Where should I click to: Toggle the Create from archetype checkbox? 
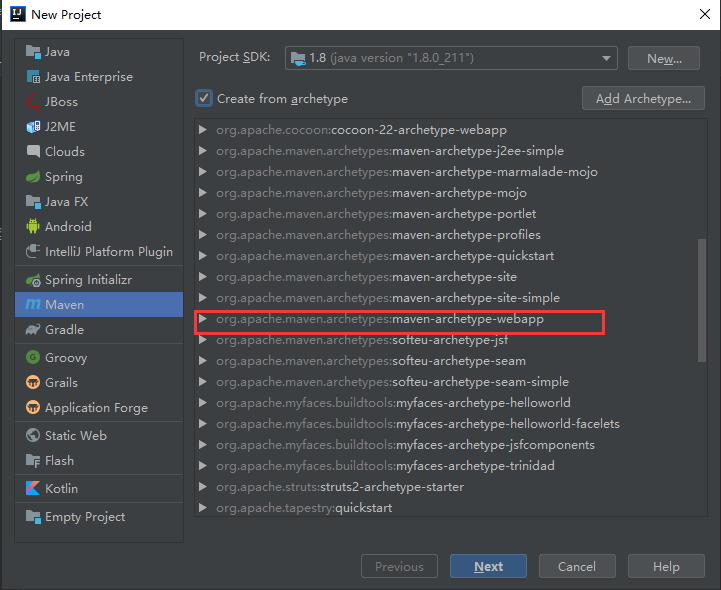(x=204, y=98)
